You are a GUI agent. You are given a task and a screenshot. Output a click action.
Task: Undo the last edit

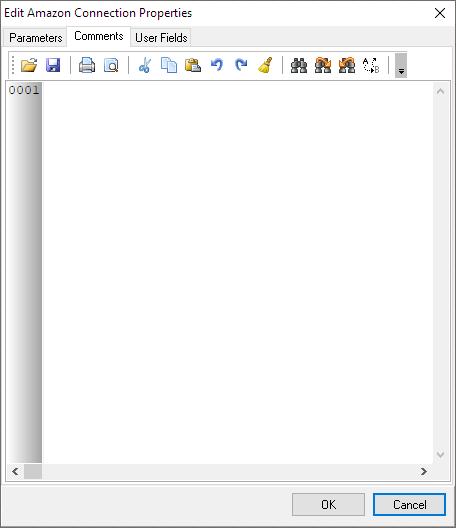pyautogui.click(x=217, y=65)
